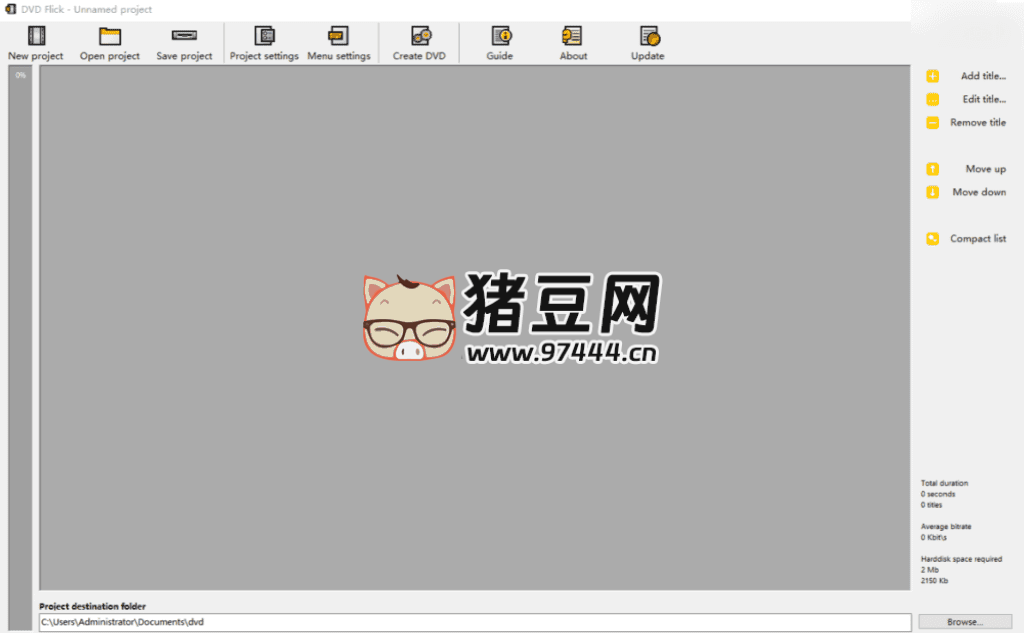This screenshot has height=633, width=1024.
Task: Save the current project
Action: [184, 35]
